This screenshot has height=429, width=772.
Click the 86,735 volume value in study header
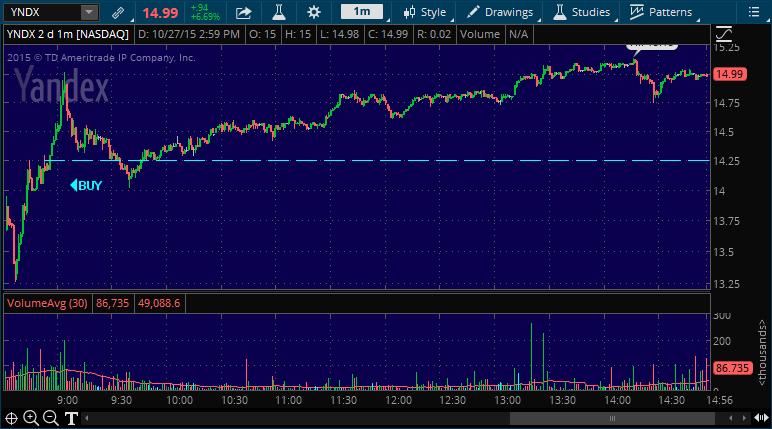[x=112, y=303]
